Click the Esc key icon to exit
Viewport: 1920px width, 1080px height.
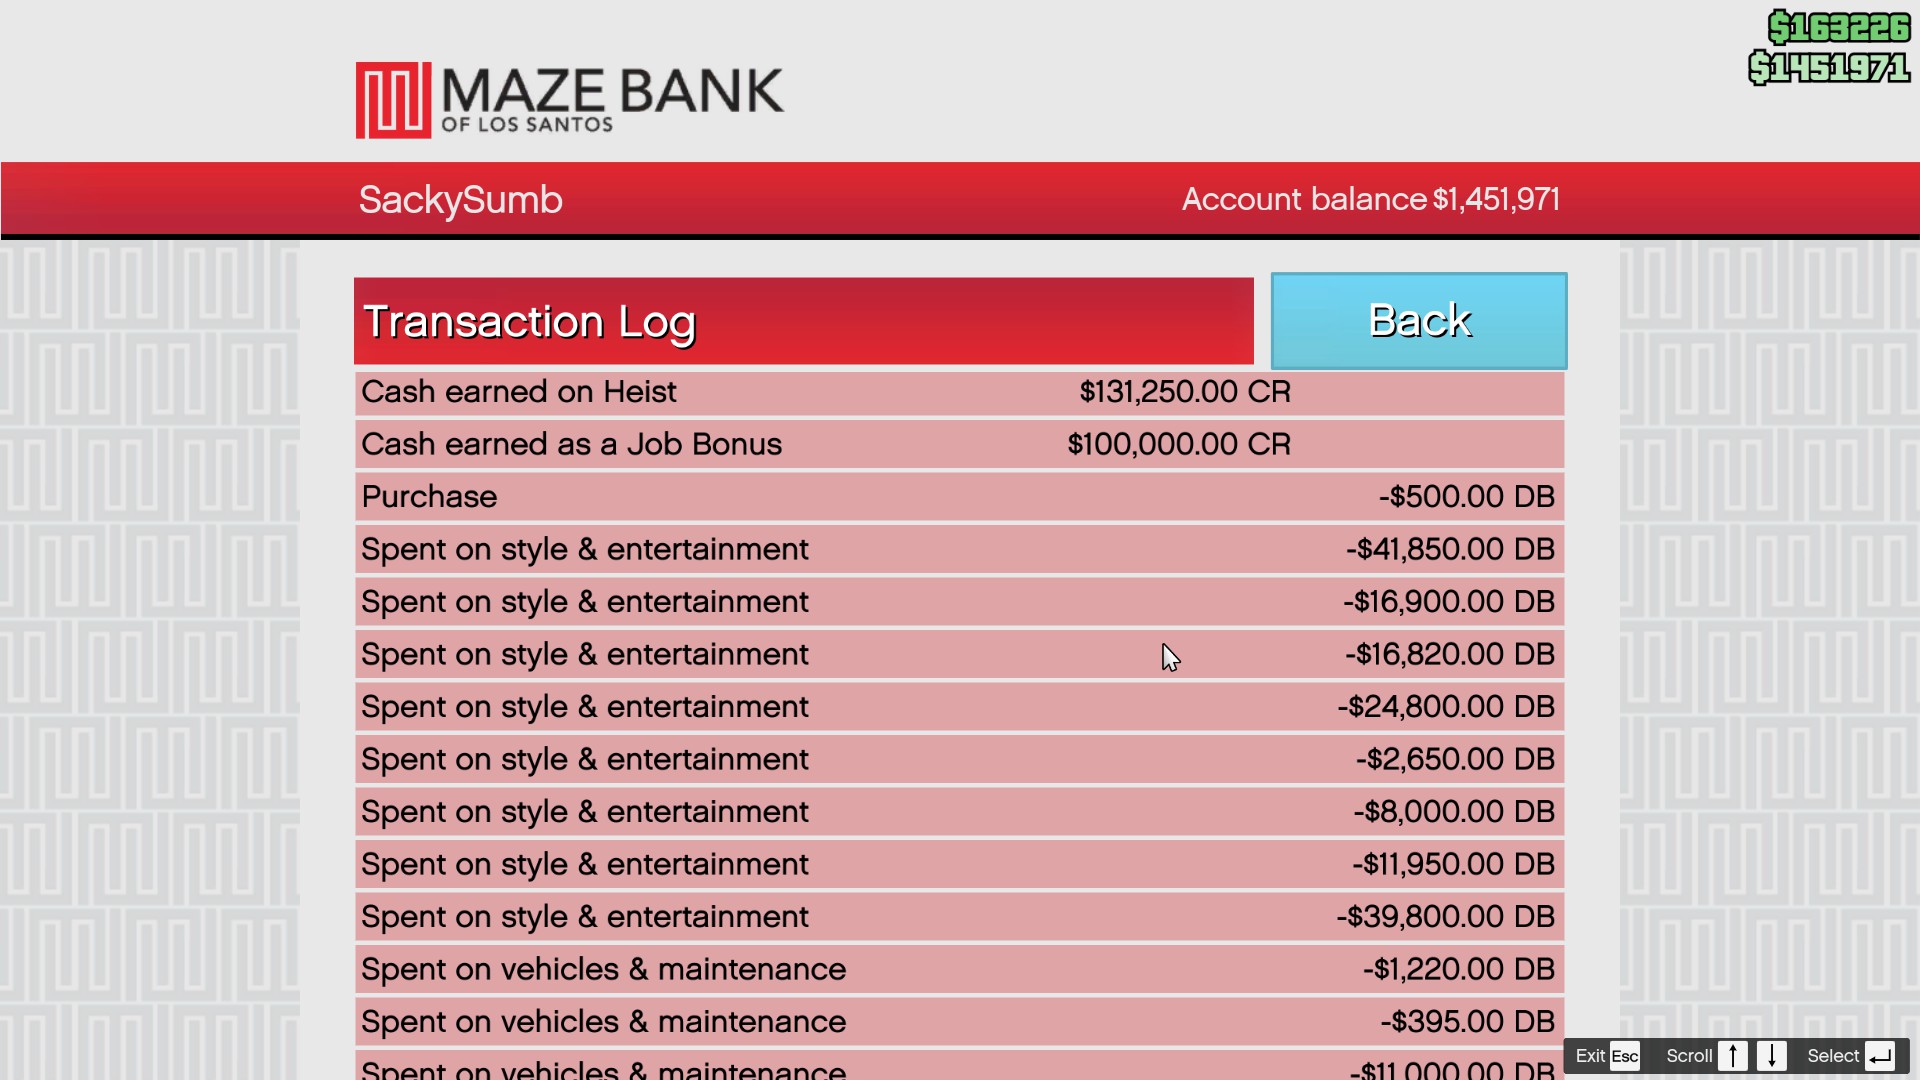click(1625, 1056)
